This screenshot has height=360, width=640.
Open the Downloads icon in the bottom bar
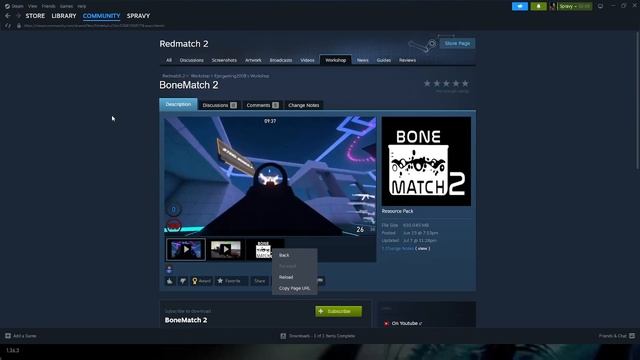(x=283, y=336)
